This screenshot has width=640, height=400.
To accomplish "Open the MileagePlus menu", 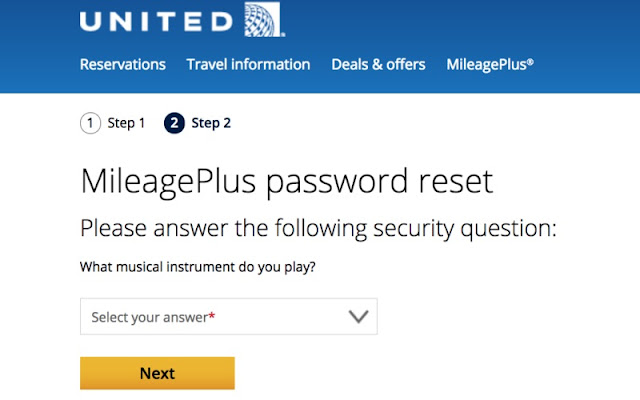I will click(487, 64).
